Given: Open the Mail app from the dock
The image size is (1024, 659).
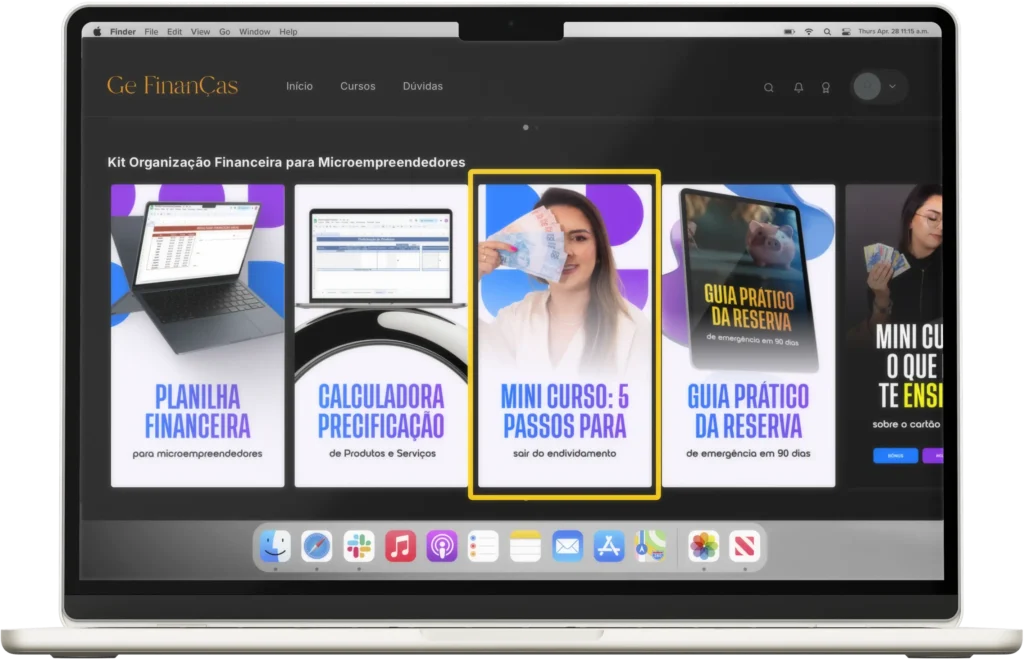Looking at the screenshot, I should click(x=567, y=546).
